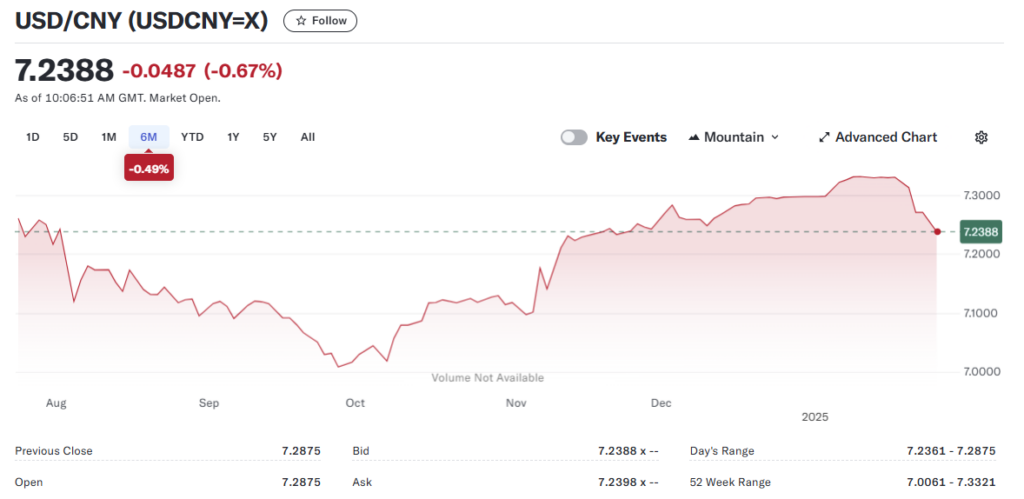Open chart settings gear icon

tap(981, 137)
